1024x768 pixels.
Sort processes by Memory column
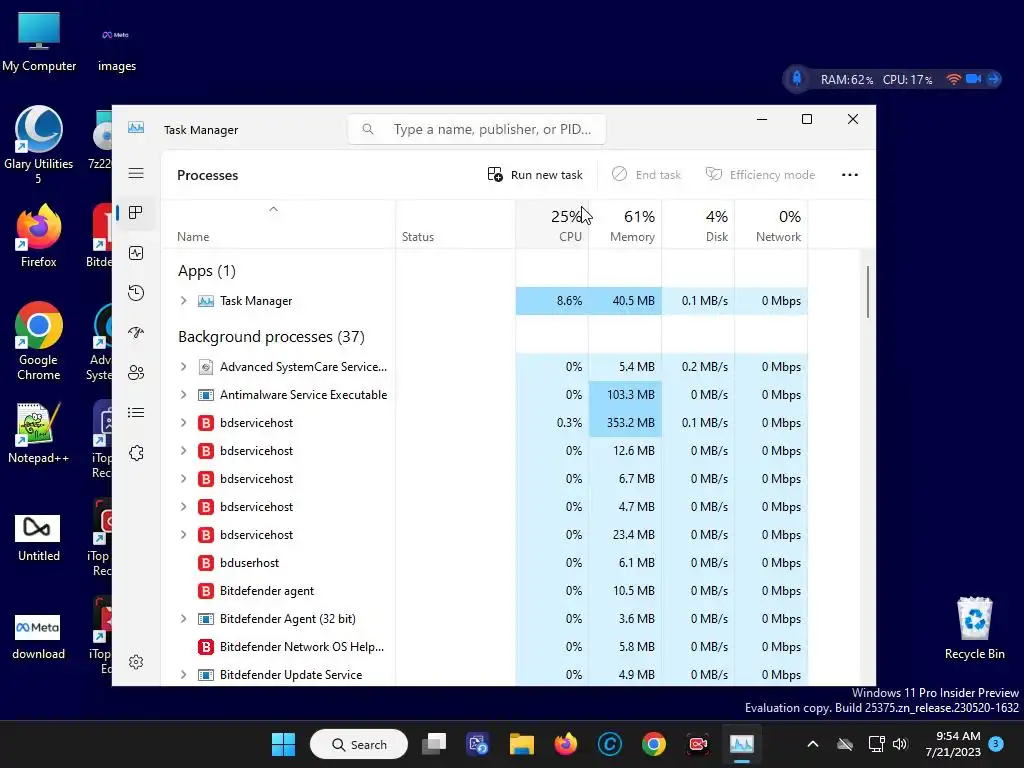pos(625,225)
